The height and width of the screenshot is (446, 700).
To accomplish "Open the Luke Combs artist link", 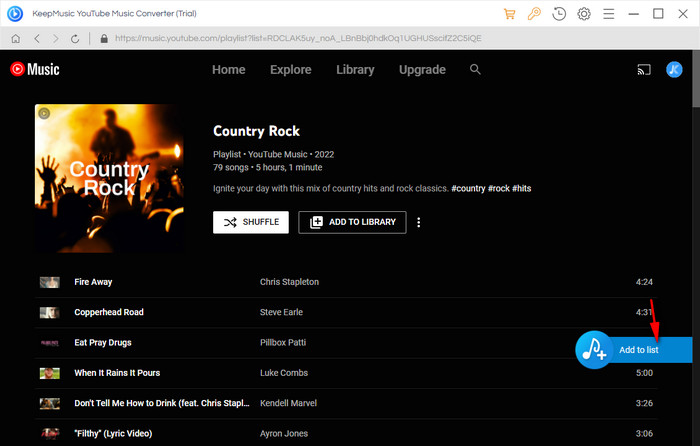I will (x=284, y=373).
